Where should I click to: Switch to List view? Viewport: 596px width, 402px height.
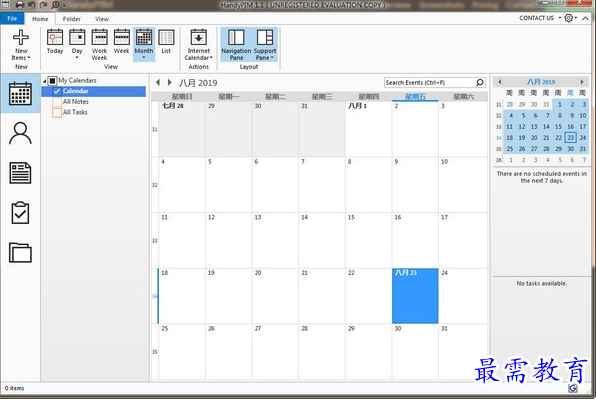click(x=166, y=41)
